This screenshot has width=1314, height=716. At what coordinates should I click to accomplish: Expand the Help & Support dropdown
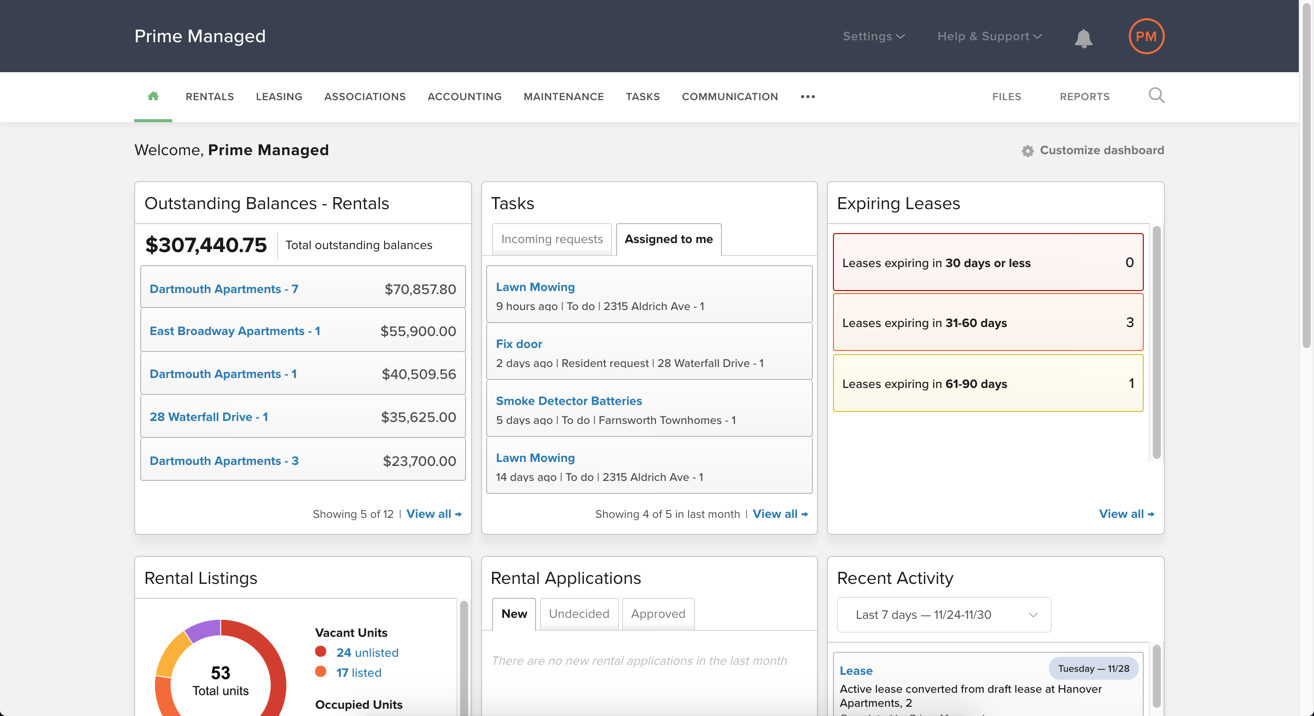click(989, 36)
